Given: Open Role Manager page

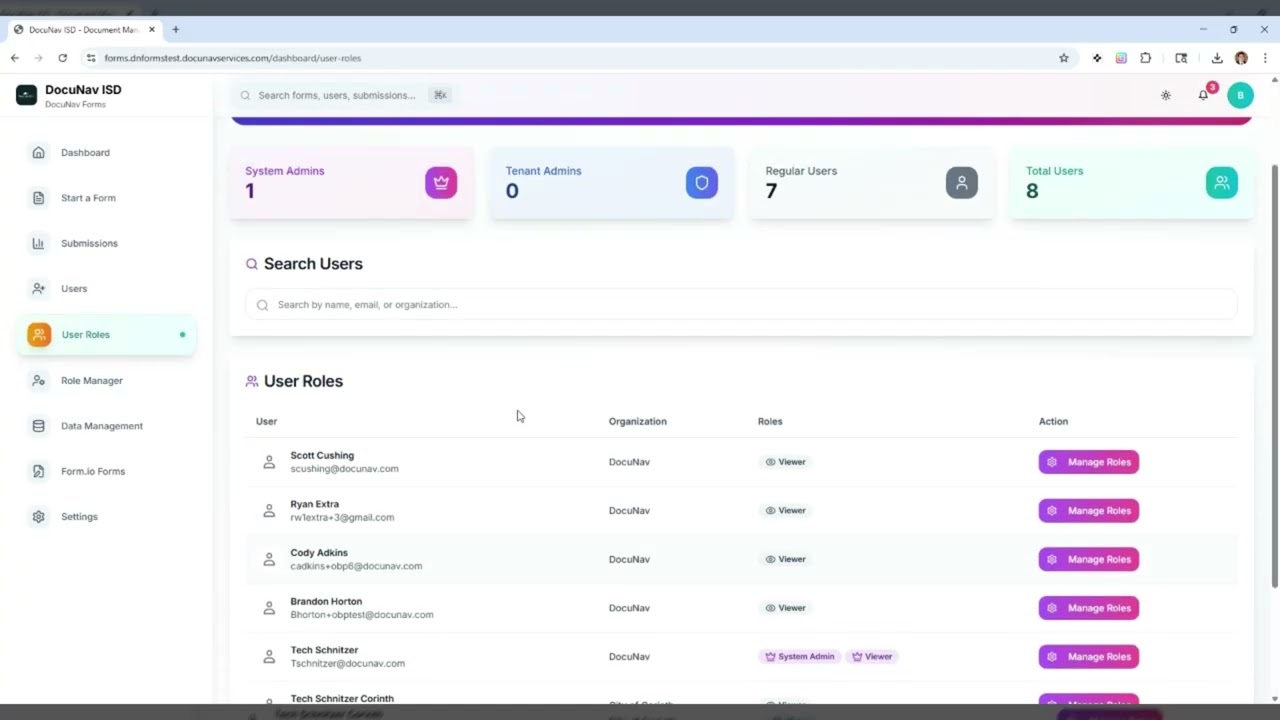Looking at the screenshot, I should tap(105, 380).
